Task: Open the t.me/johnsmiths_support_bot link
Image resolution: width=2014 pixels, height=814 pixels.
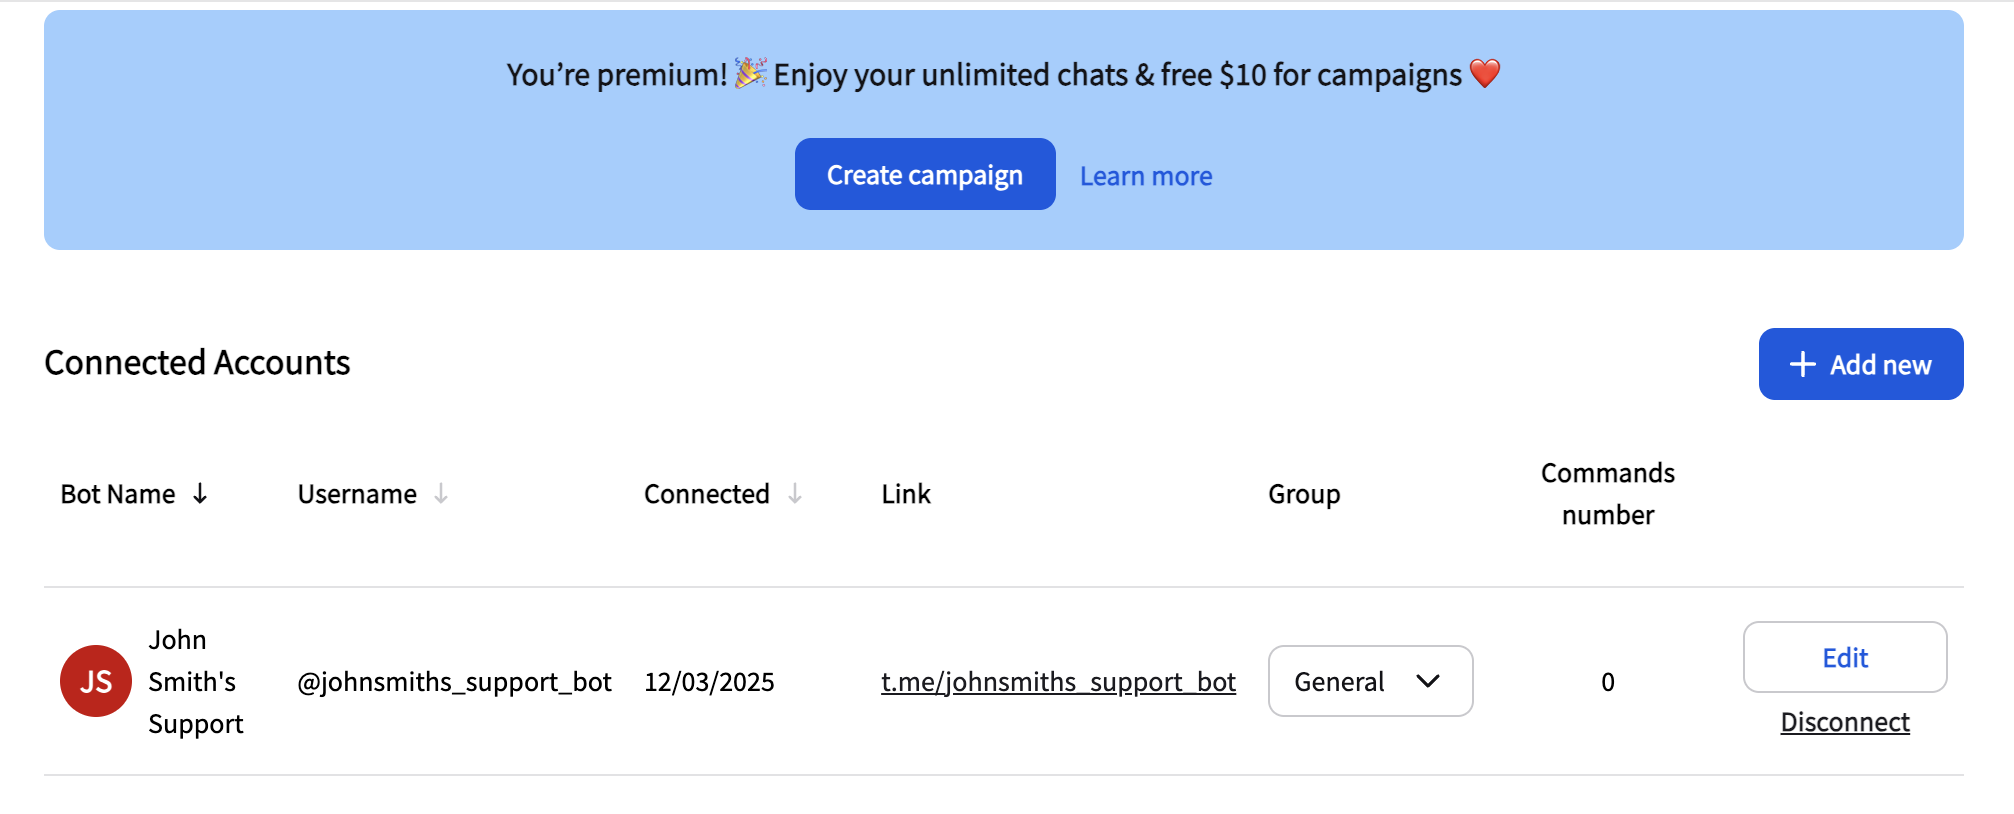Action: [1058, 682]
